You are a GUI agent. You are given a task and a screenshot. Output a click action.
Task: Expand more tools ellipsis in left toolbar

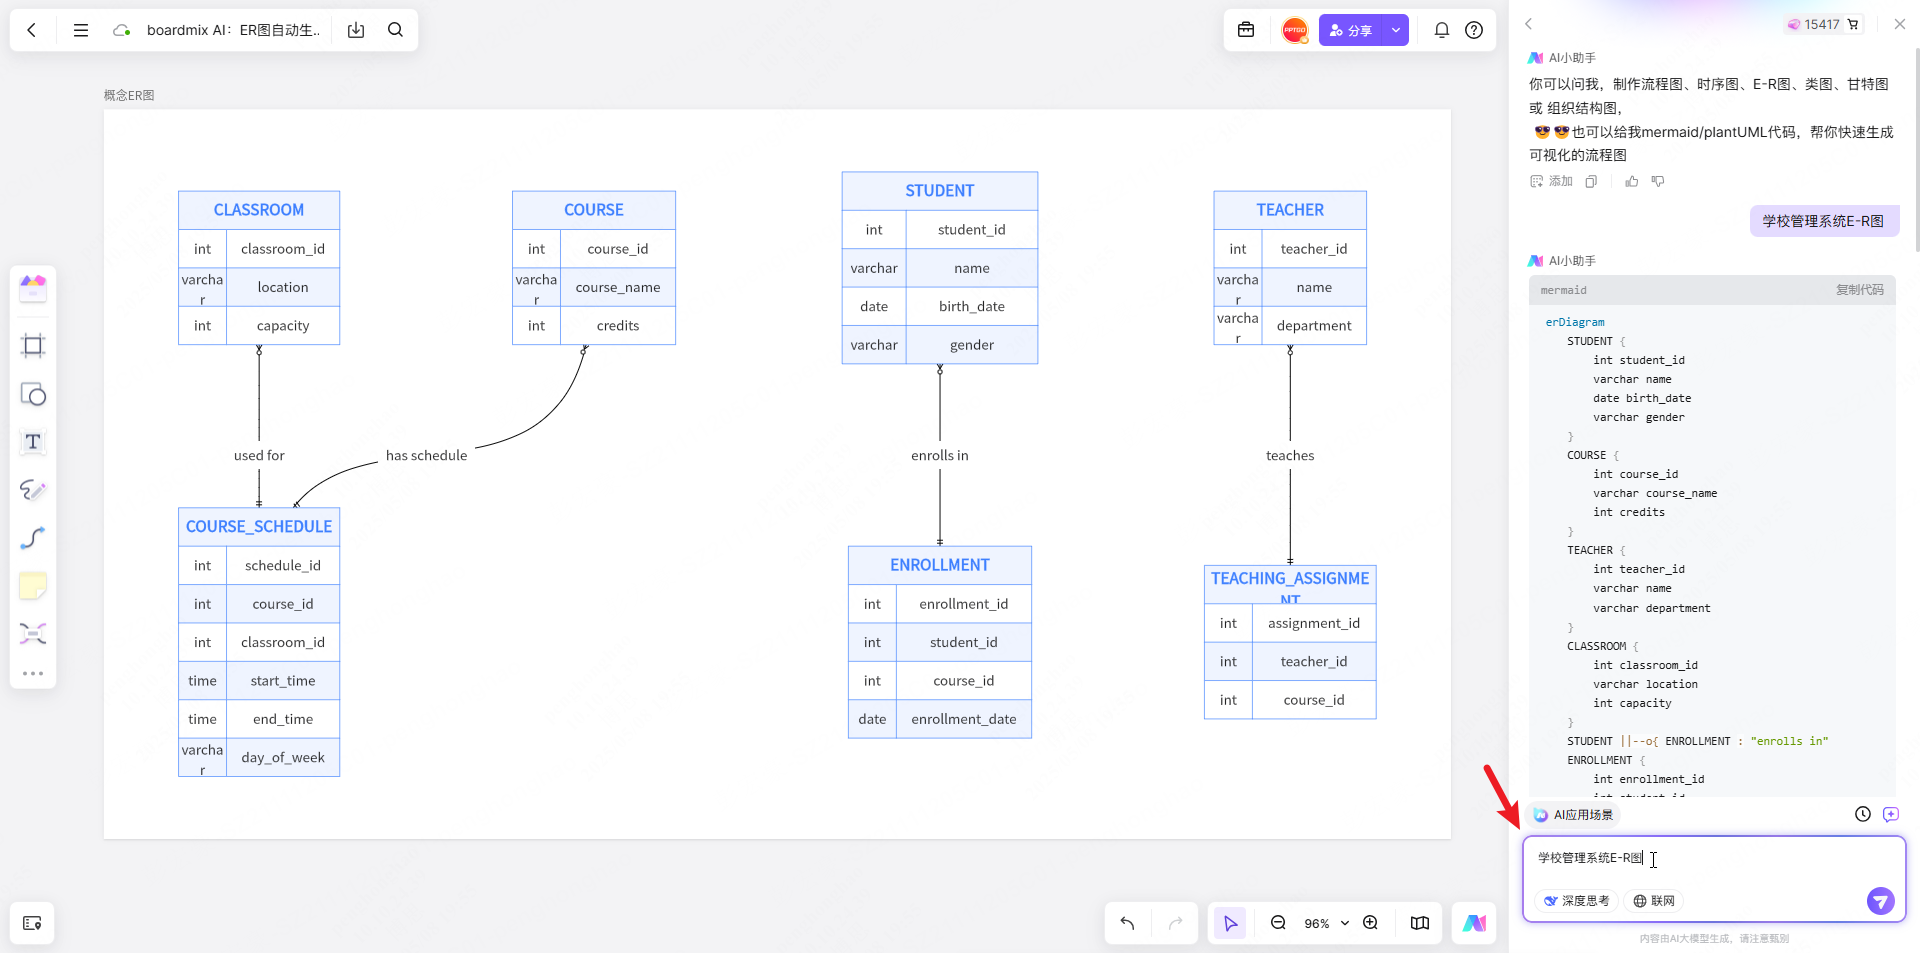click(x=33, y=674)
